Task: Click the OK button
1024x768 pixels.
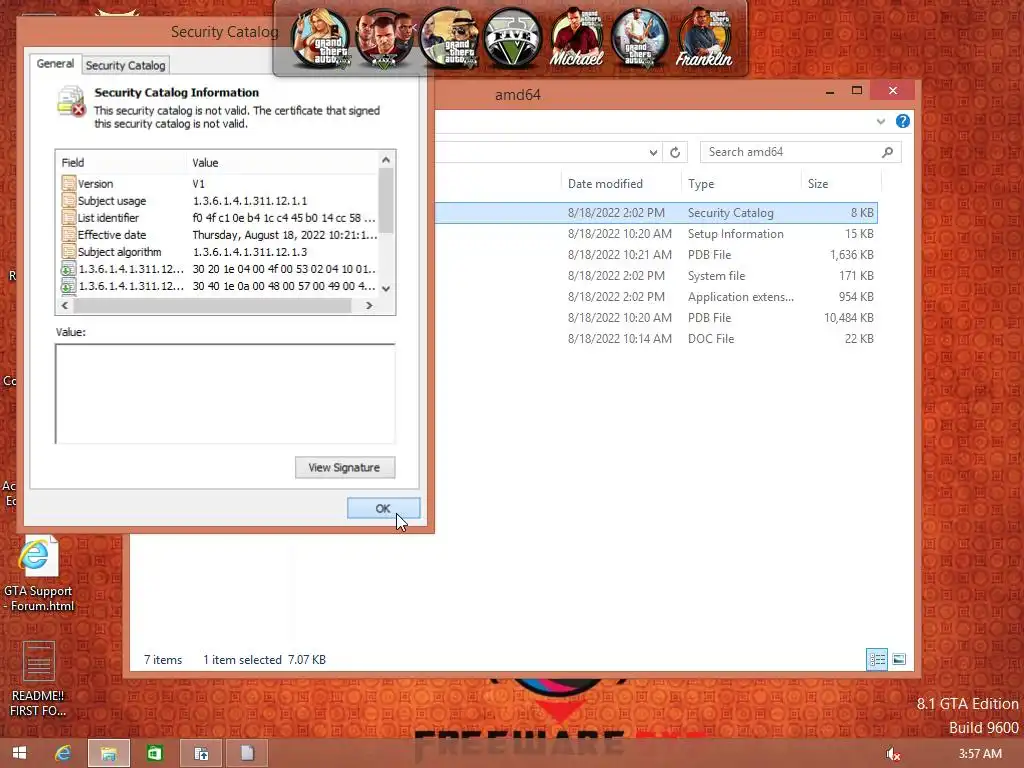Action: coord(383,508)
